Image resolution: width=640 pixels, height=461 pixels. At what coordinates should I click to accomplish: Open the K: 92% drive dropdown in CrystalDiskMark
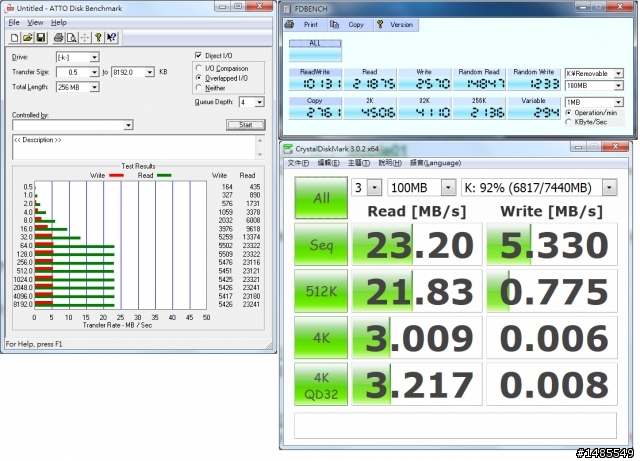(609, 188)
